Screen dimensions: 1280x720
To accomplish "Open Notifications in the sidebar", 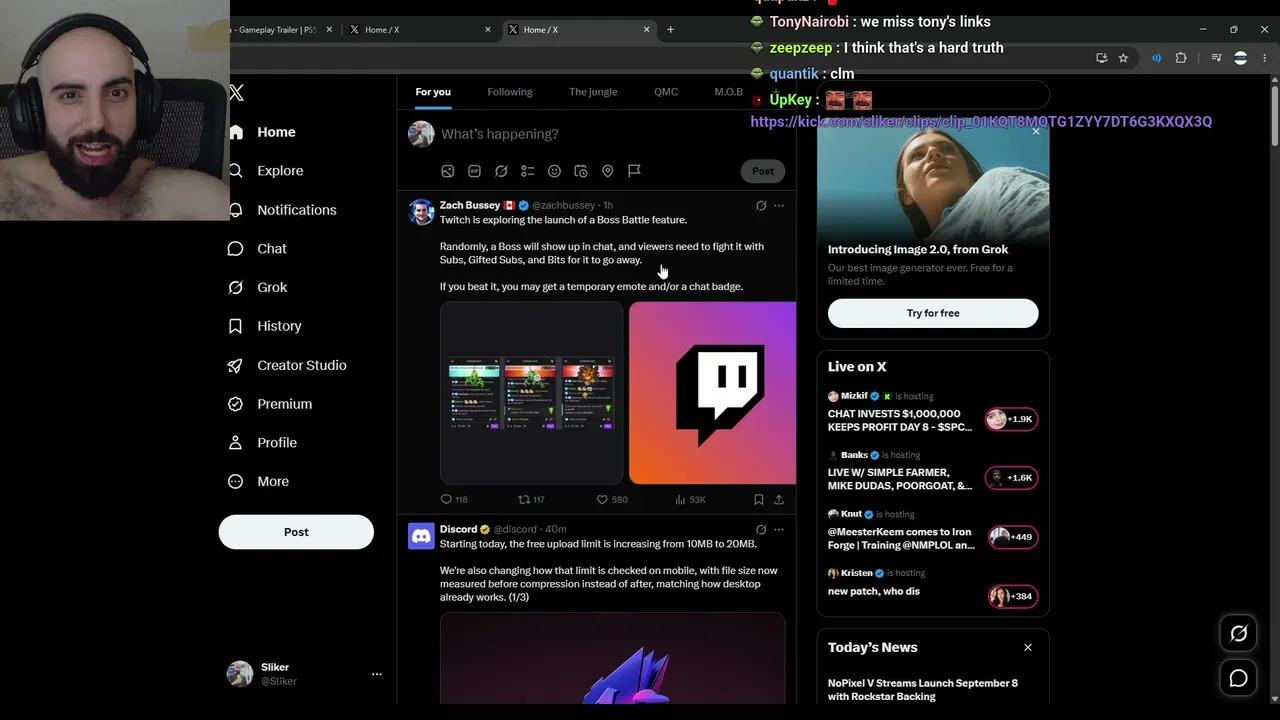I will tap(283, 210).
